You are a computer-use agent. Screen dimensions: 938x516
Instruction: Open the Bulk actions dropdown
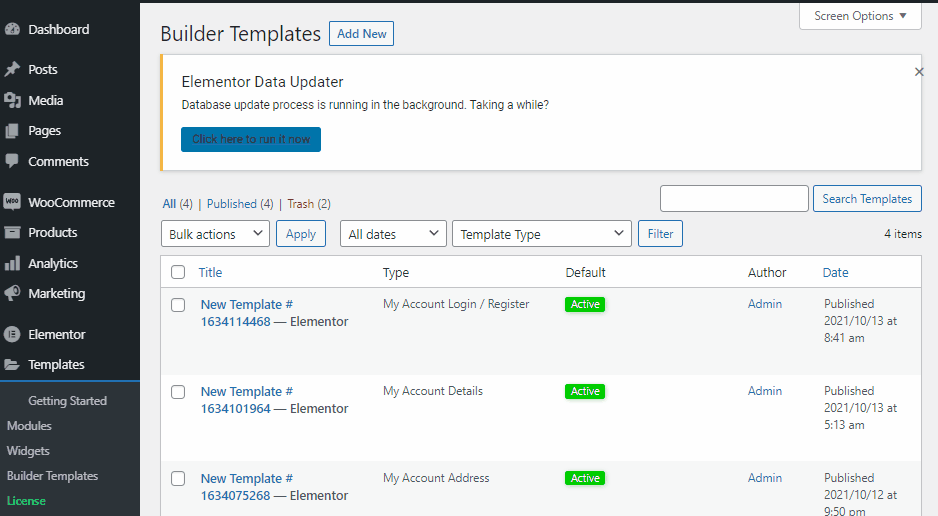(215, 234)
